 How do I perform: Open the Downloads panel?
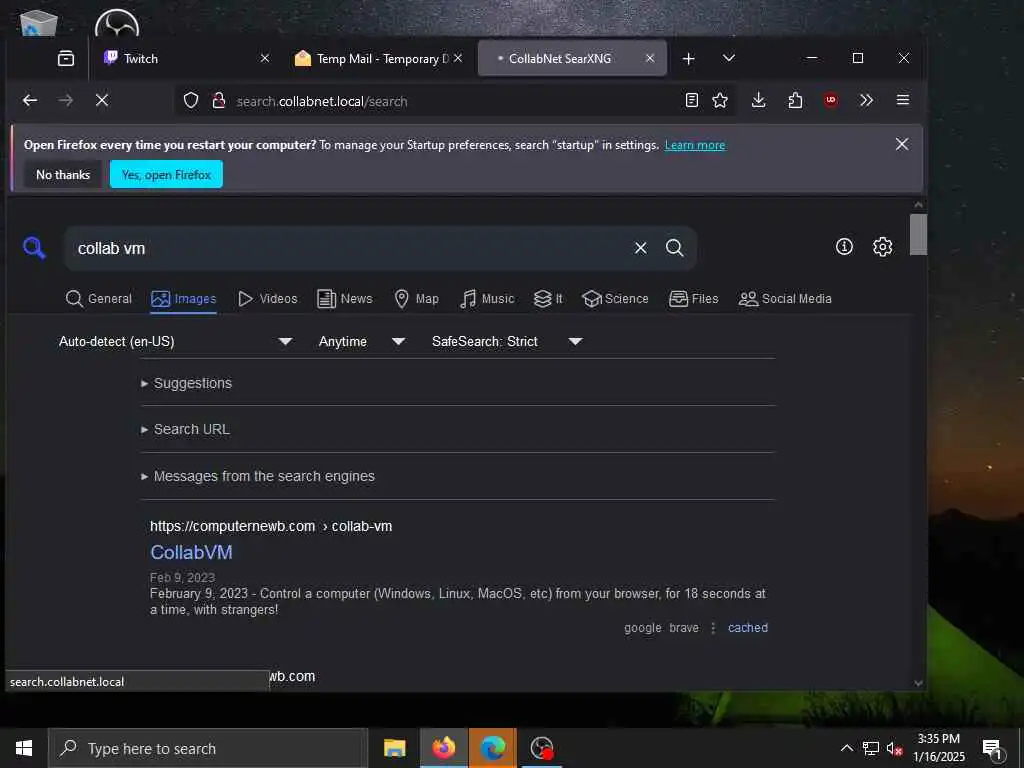tap(758, 100)
